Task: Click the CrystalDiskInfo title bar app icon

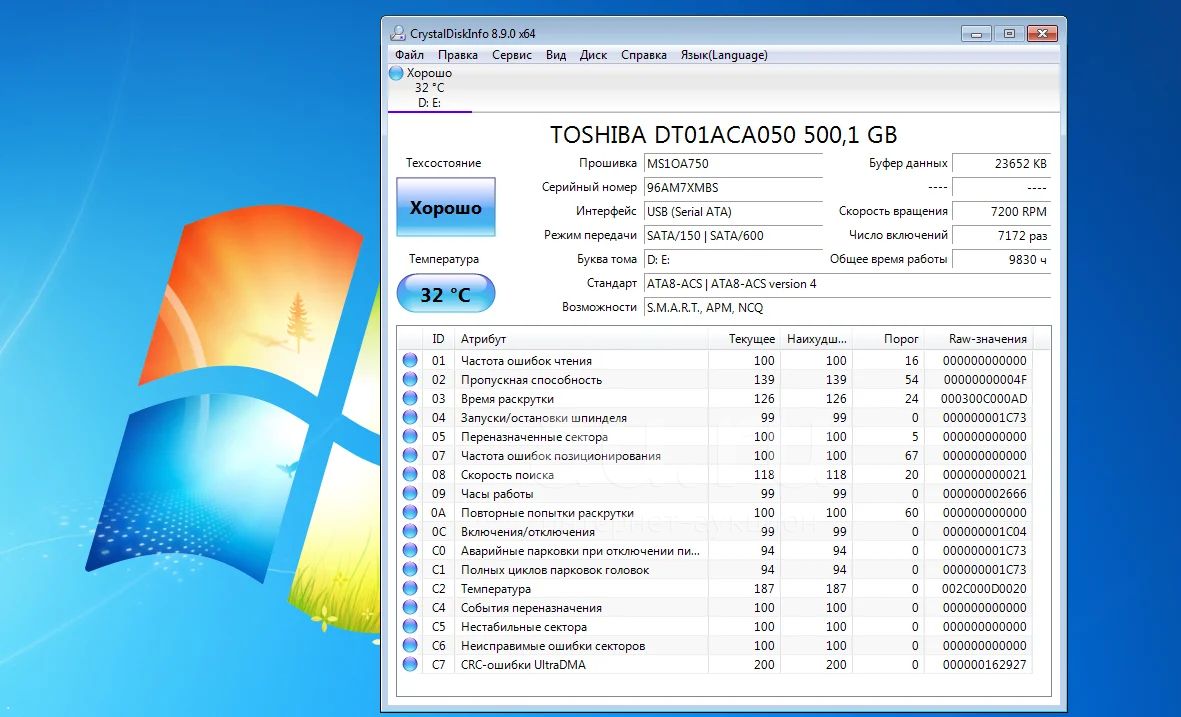Action: [398, 33]
